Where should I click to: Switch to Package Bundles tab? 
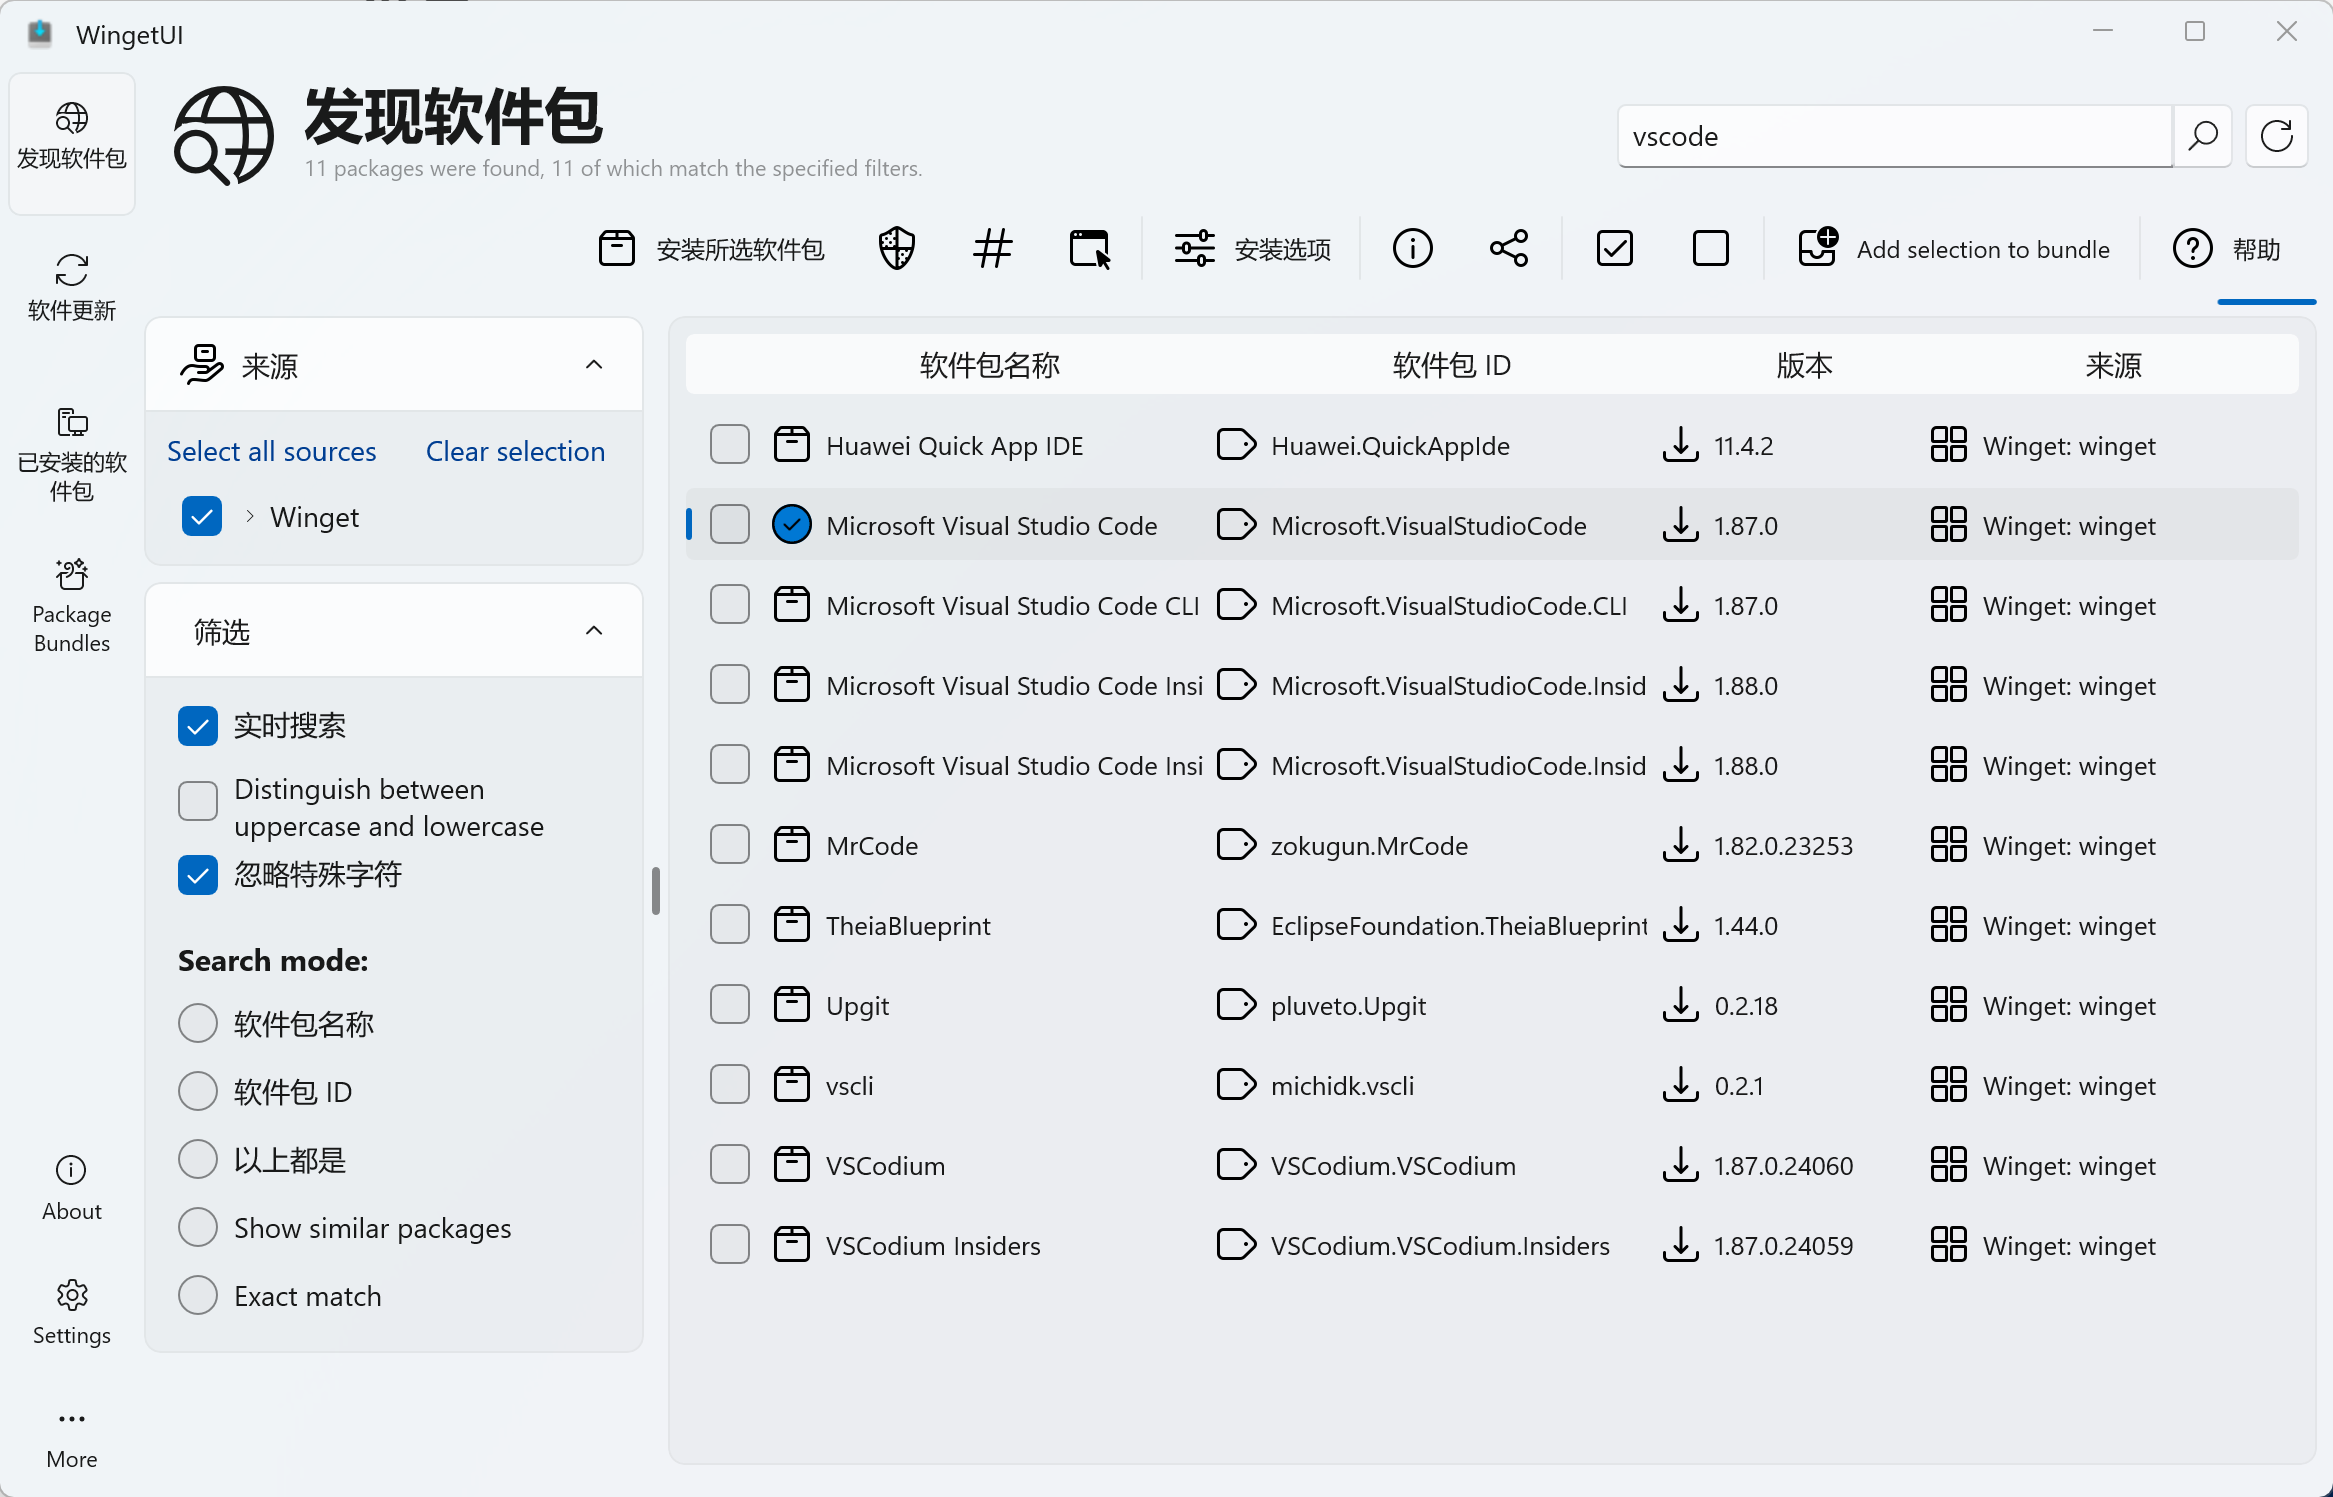click(x=72, y=606)
